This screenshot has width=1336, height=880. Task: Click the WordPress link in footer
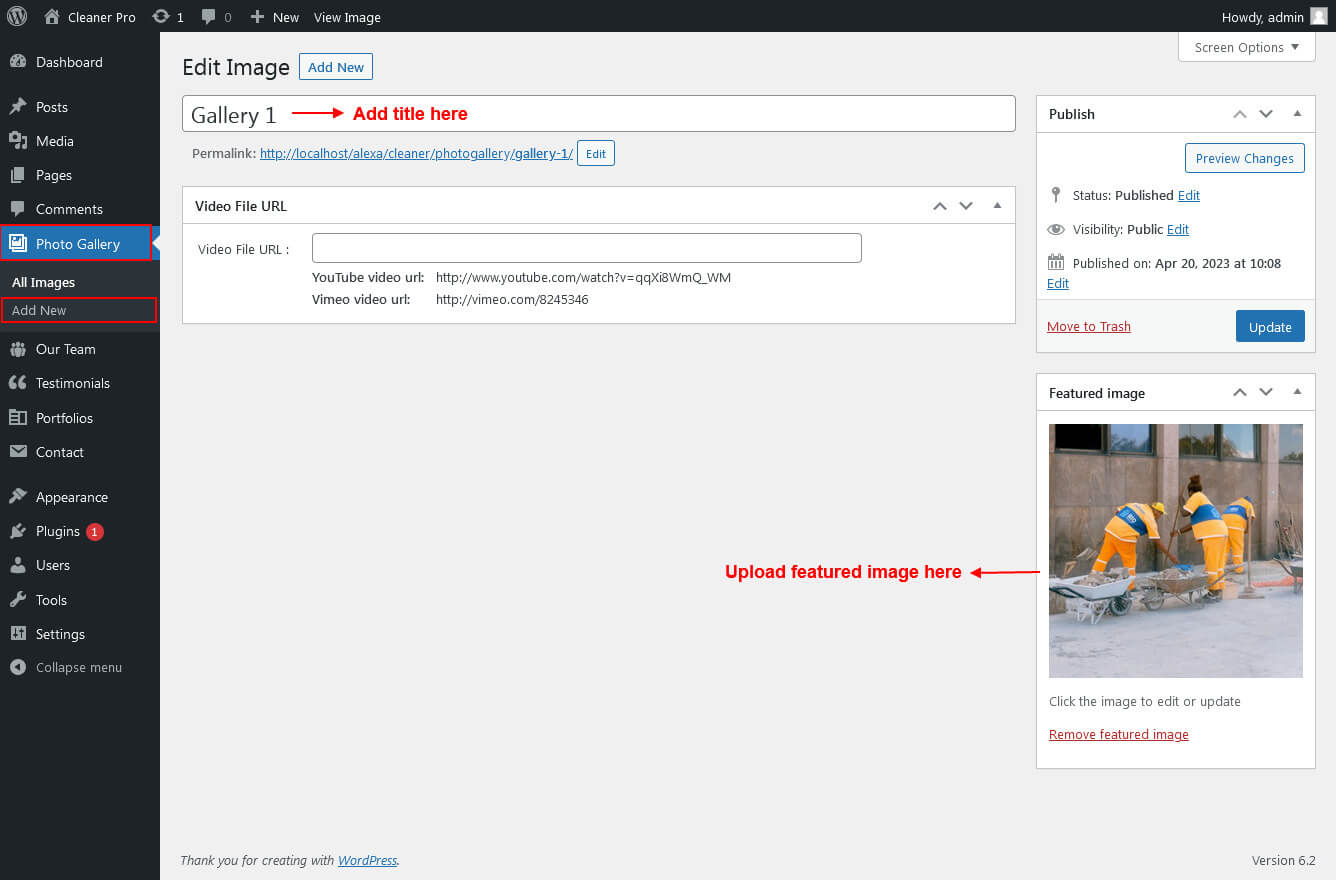(x=367, y=860)
